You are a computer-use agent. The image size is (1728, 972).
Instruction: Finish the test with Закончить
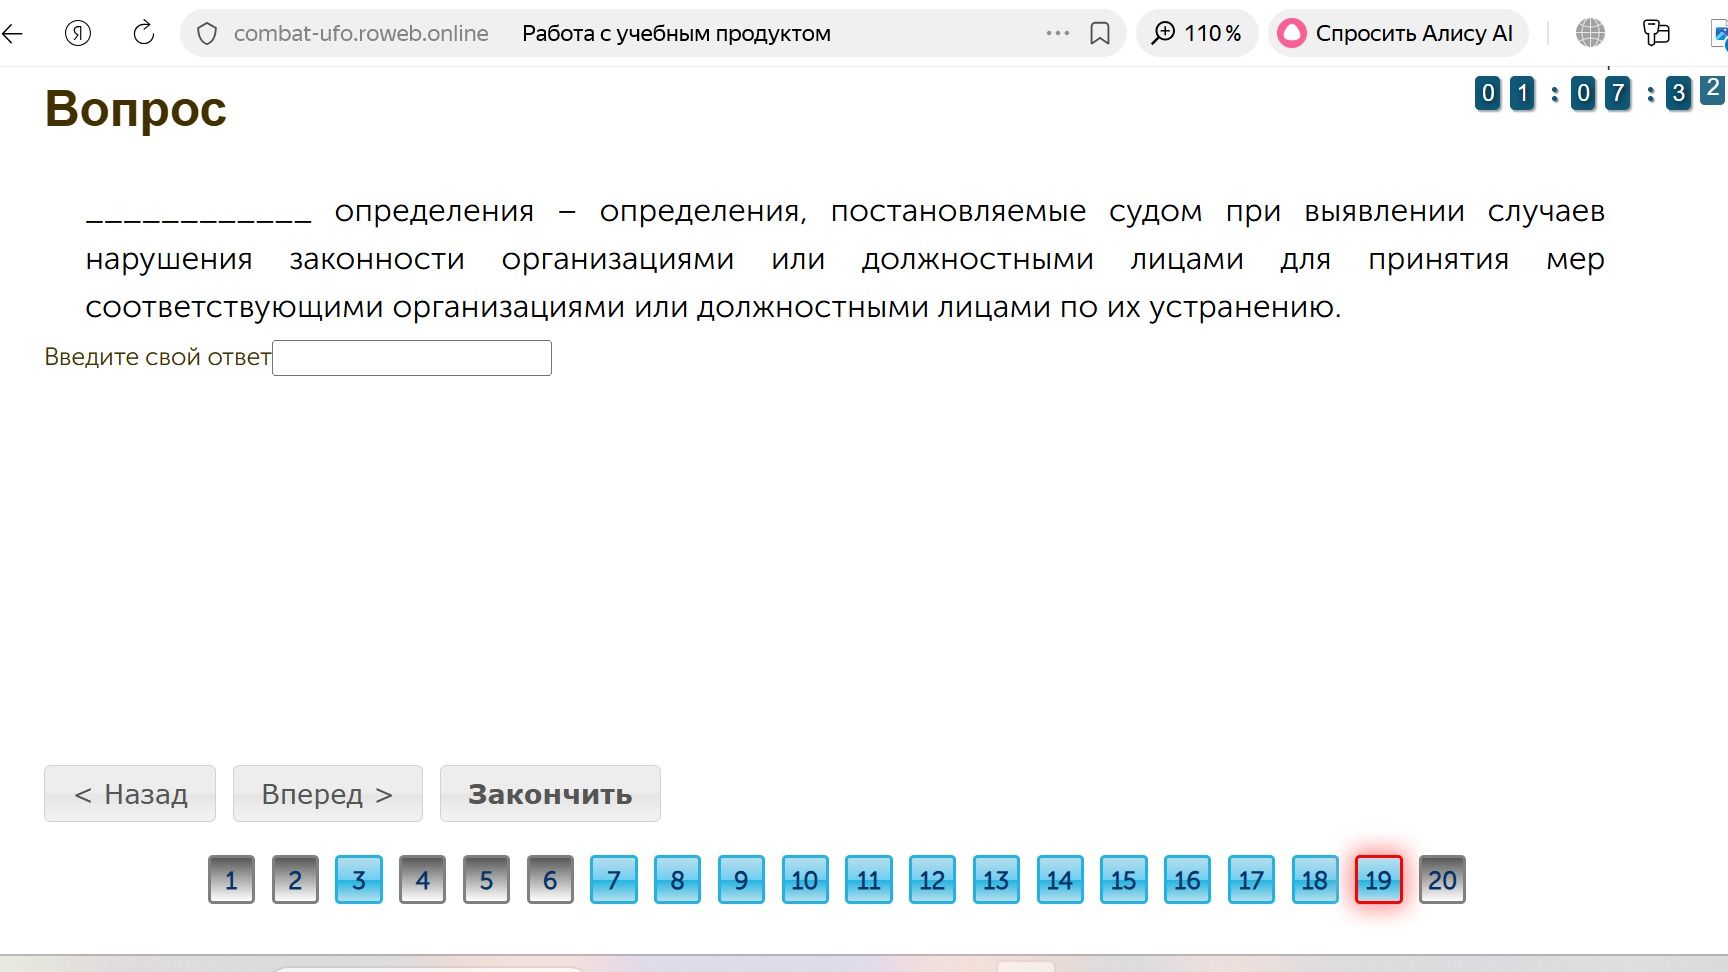click(x=550, y=794)
